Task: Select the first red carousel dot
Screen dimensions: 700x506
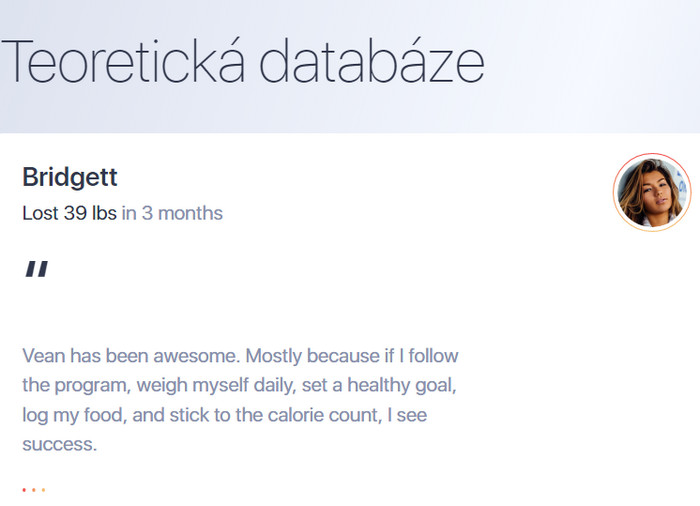Action: click(x=23, y=490)
